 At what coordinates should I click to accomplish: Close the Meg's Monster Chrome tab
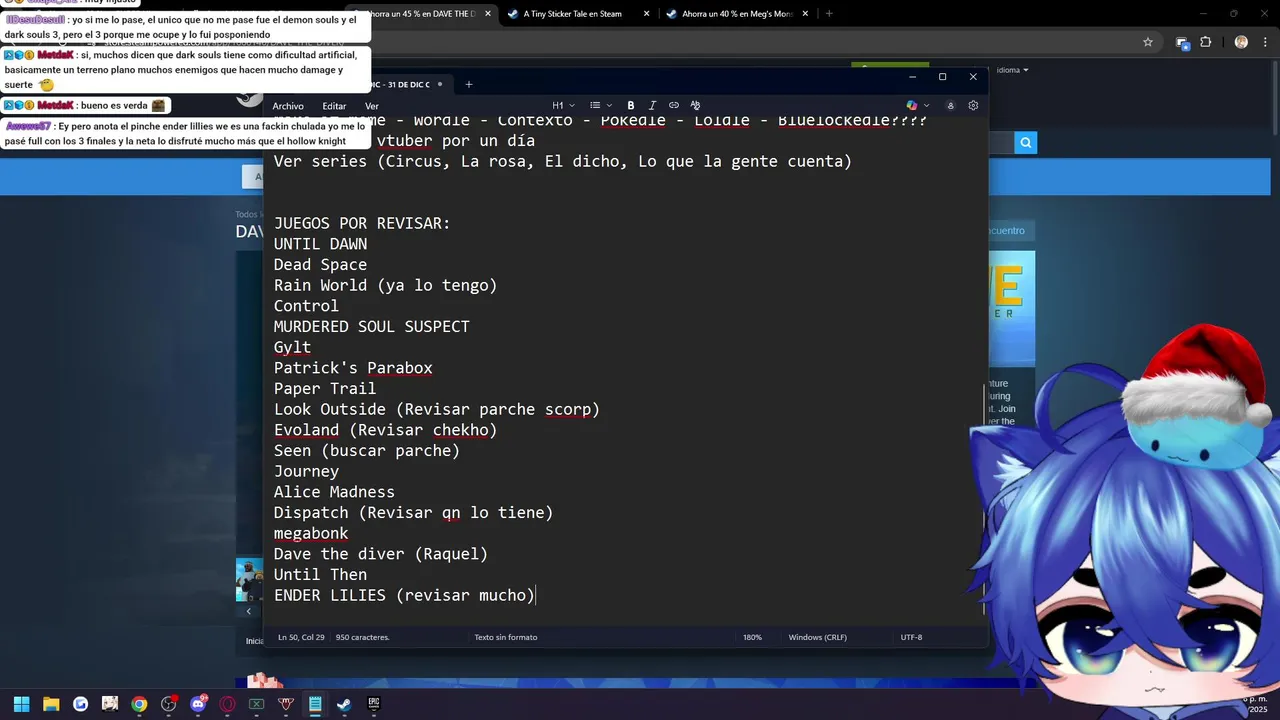803,14
